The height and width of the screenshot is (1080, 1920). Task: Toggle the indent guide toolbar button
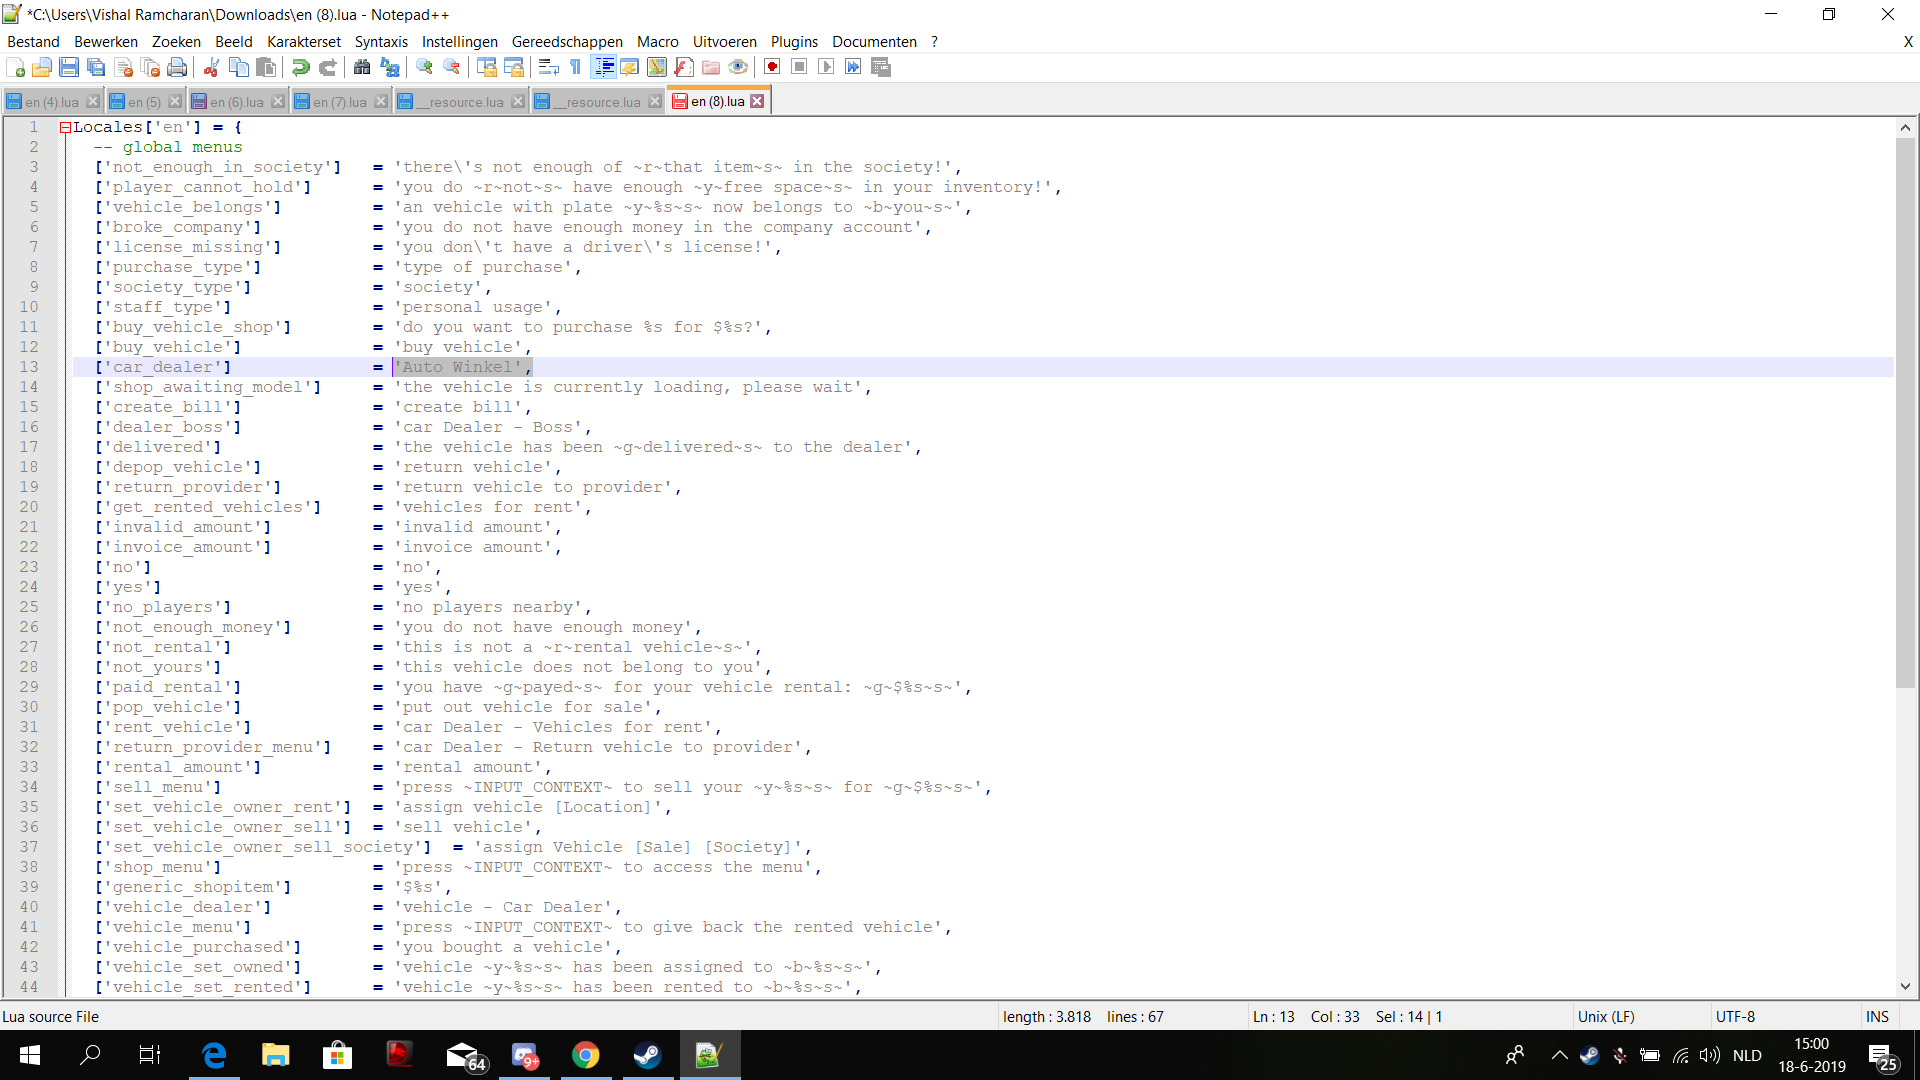[x=604, y=67]
